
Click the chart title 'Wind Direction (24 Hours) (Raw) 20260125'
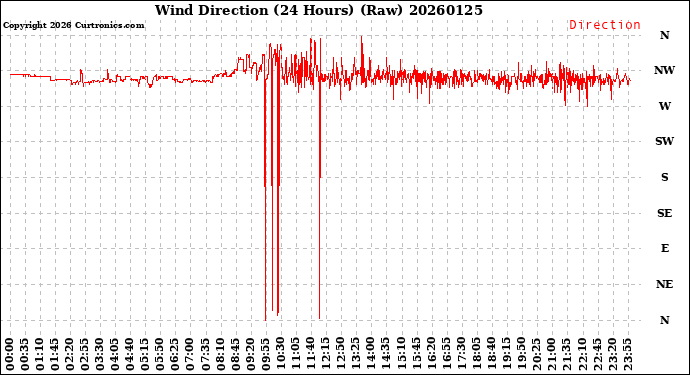point(319,10)
